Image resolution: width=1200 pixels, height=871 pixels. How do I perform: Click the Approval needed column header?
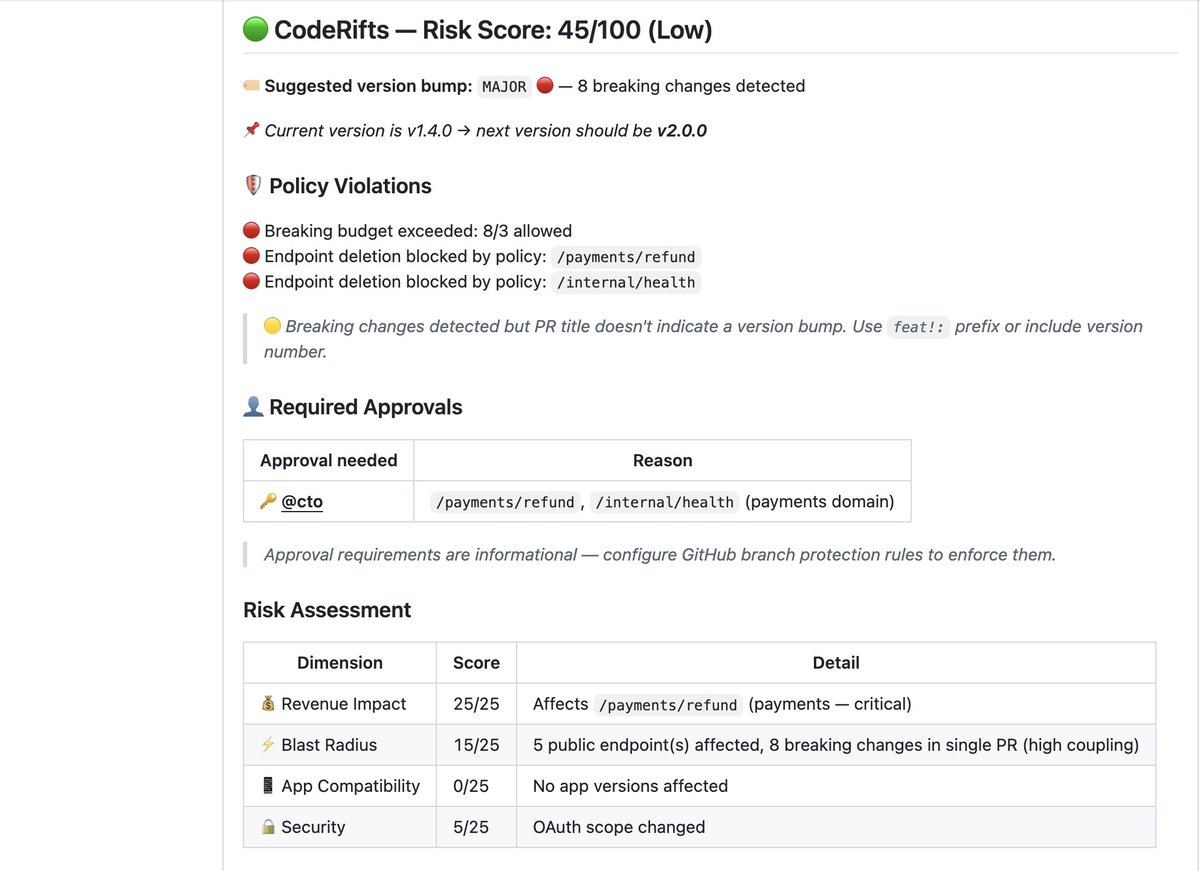tap(329, 460)
